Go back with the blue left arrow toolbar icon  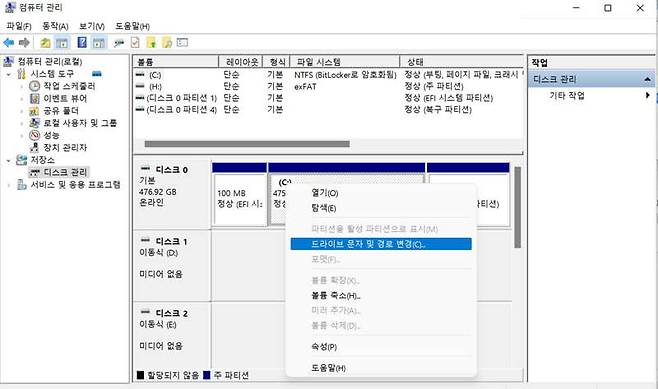click(8, 42)
